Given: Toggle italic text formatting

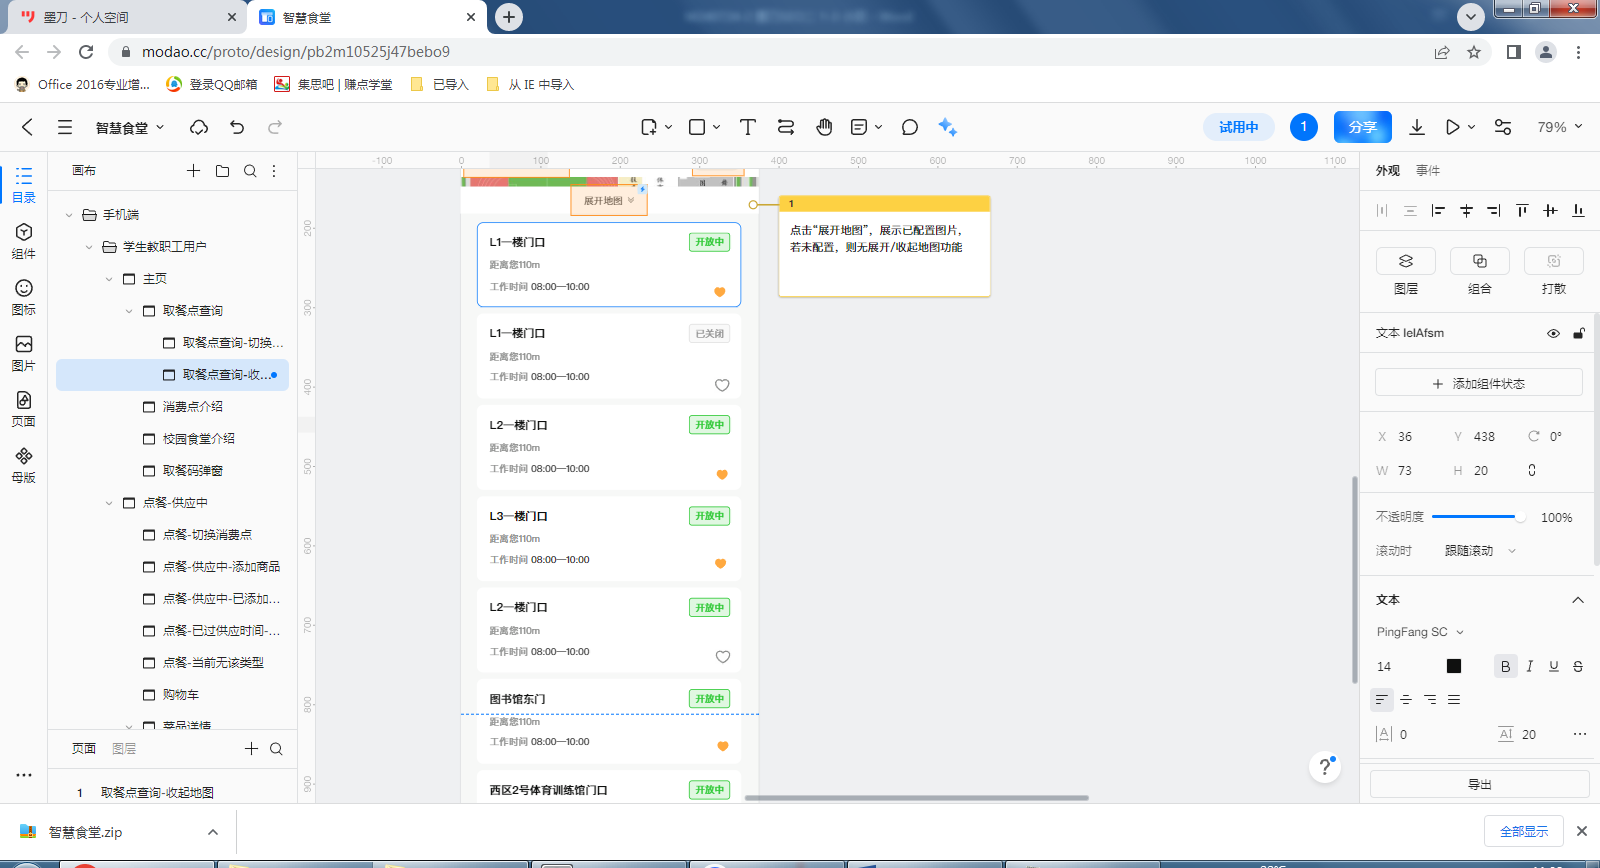Looking at the screenshot, I should click(x=1529, y=666).
